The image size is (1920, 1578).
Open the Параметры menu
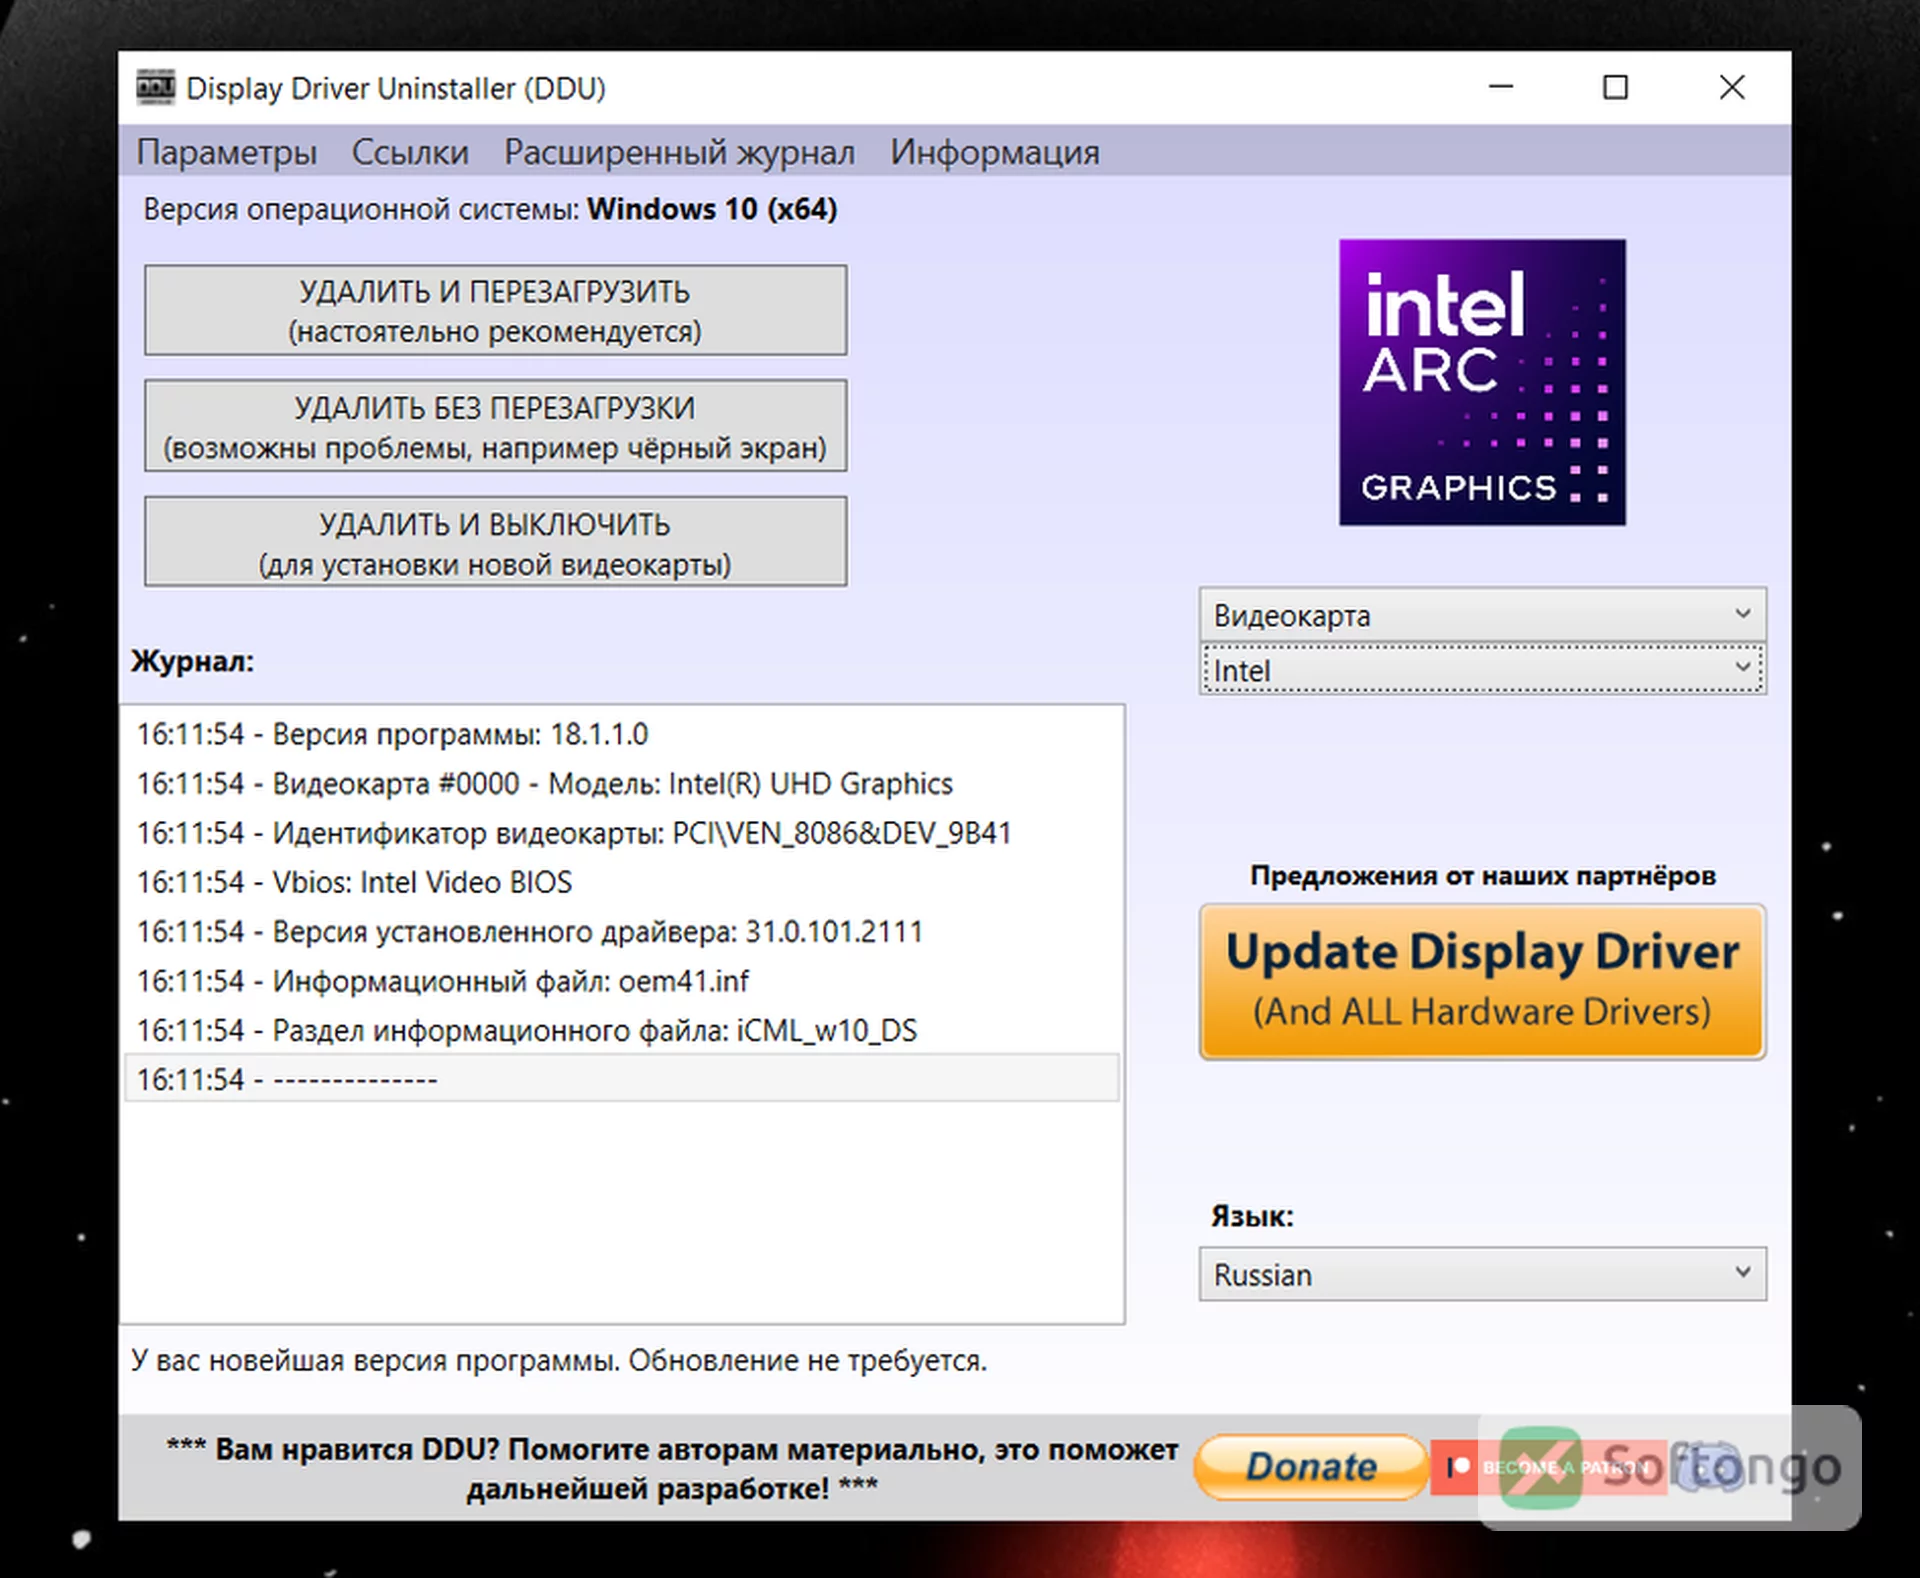coord(227,152)
